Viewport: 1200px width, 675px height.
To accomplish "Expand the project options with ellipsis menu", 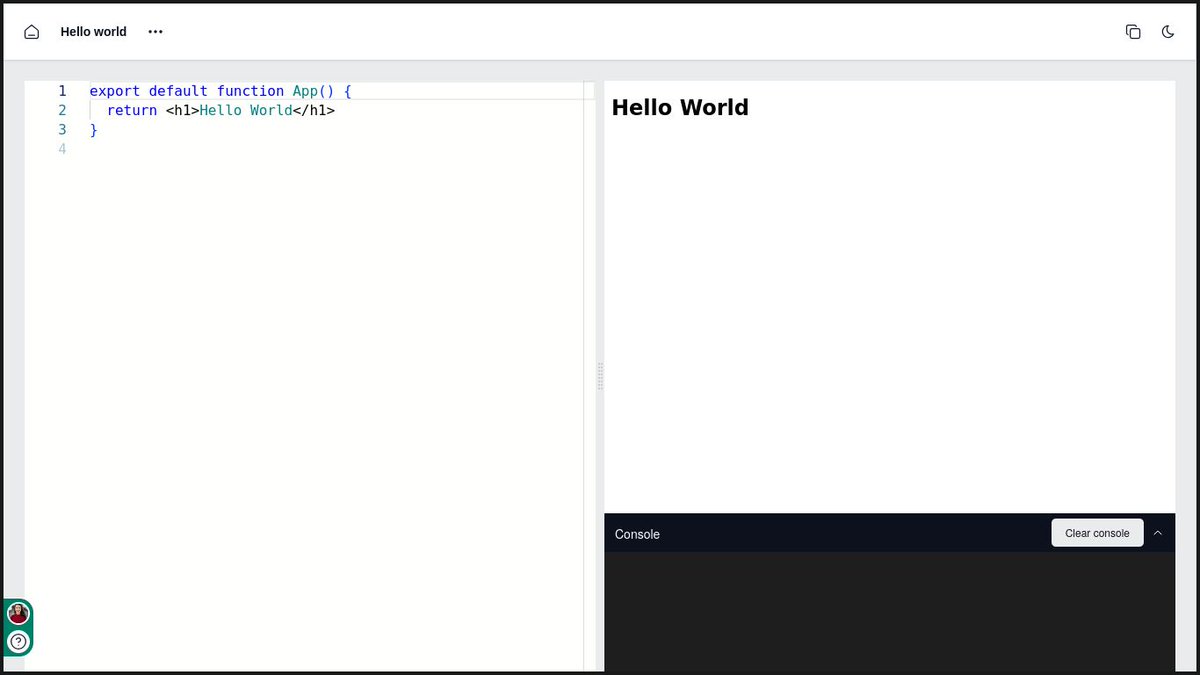I will pos(155,32).
